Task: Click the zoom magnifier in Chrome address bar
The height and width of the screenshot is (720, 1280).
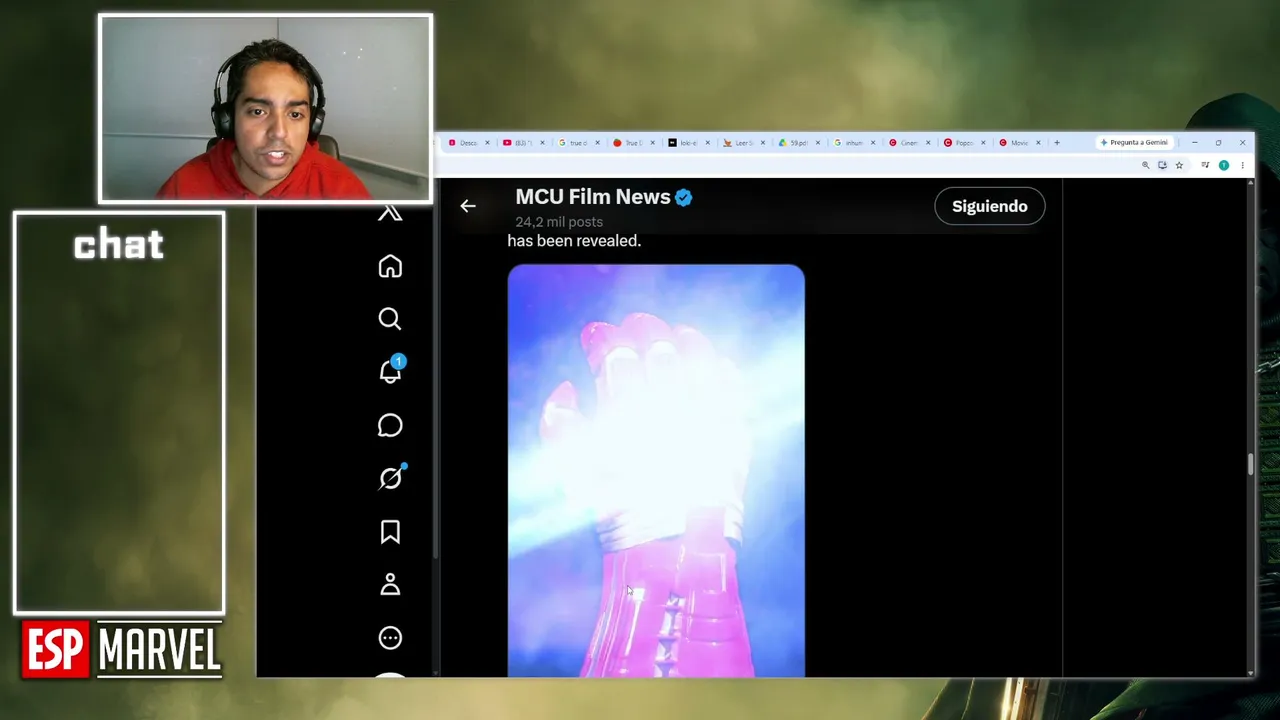Action: 1145,165
